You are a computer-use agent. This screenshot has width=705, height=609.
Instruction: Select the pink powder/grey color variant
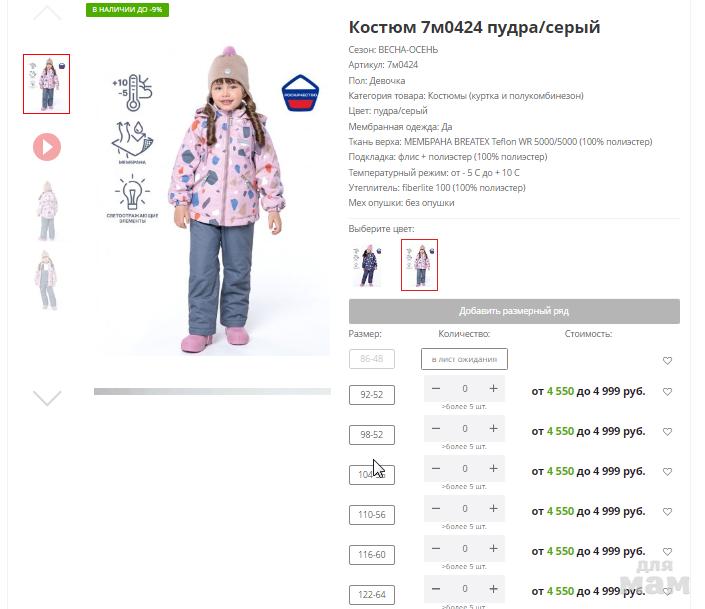point(419,265)
